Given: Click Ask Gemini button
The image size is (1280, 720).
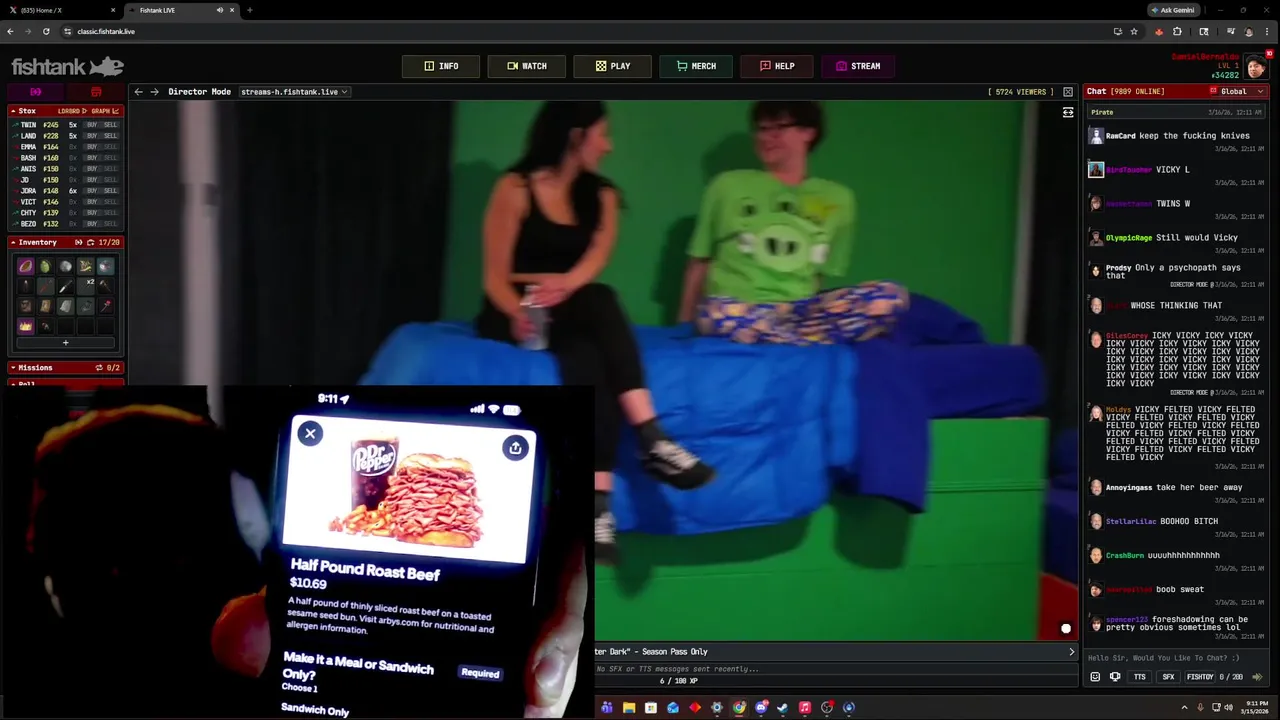Looking at the screenshot, I should pyautogui.click(x=1173, y=10).
